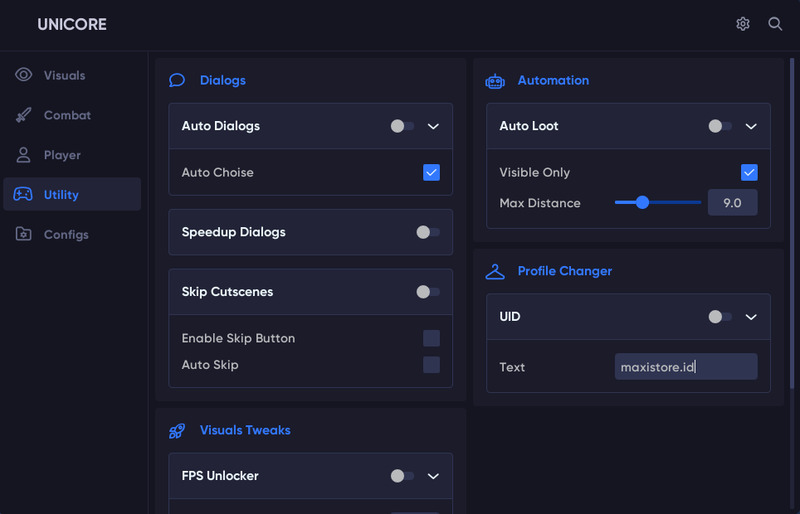Open settings via the gear icon

point(743,24)
